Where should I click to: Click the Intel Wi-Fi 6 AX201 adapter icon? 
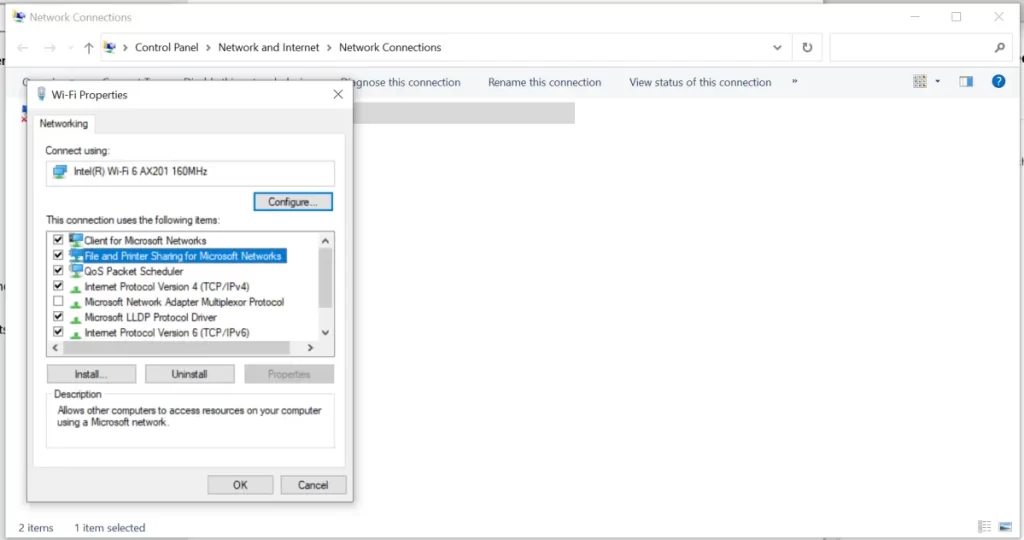point(60,172)
